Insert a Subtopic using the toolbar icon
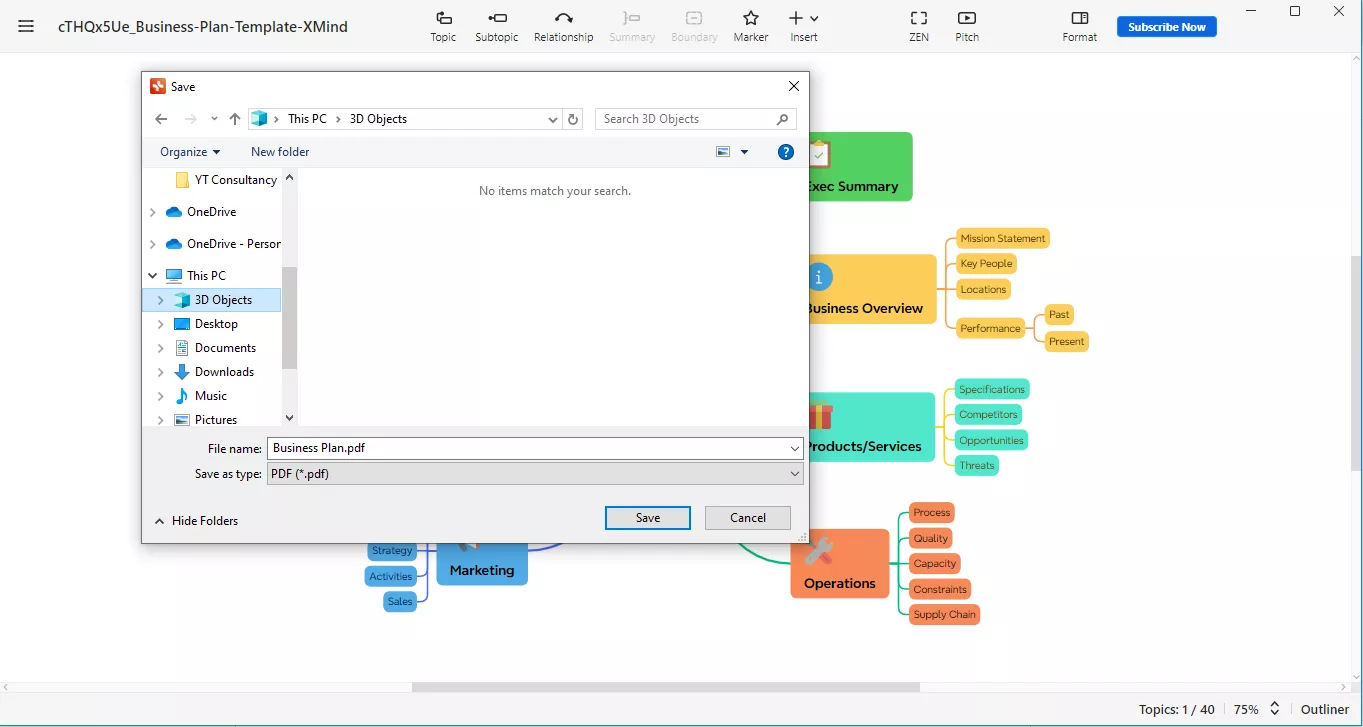The width and height of the screenshot is (1363, 727). pos(496,26)
